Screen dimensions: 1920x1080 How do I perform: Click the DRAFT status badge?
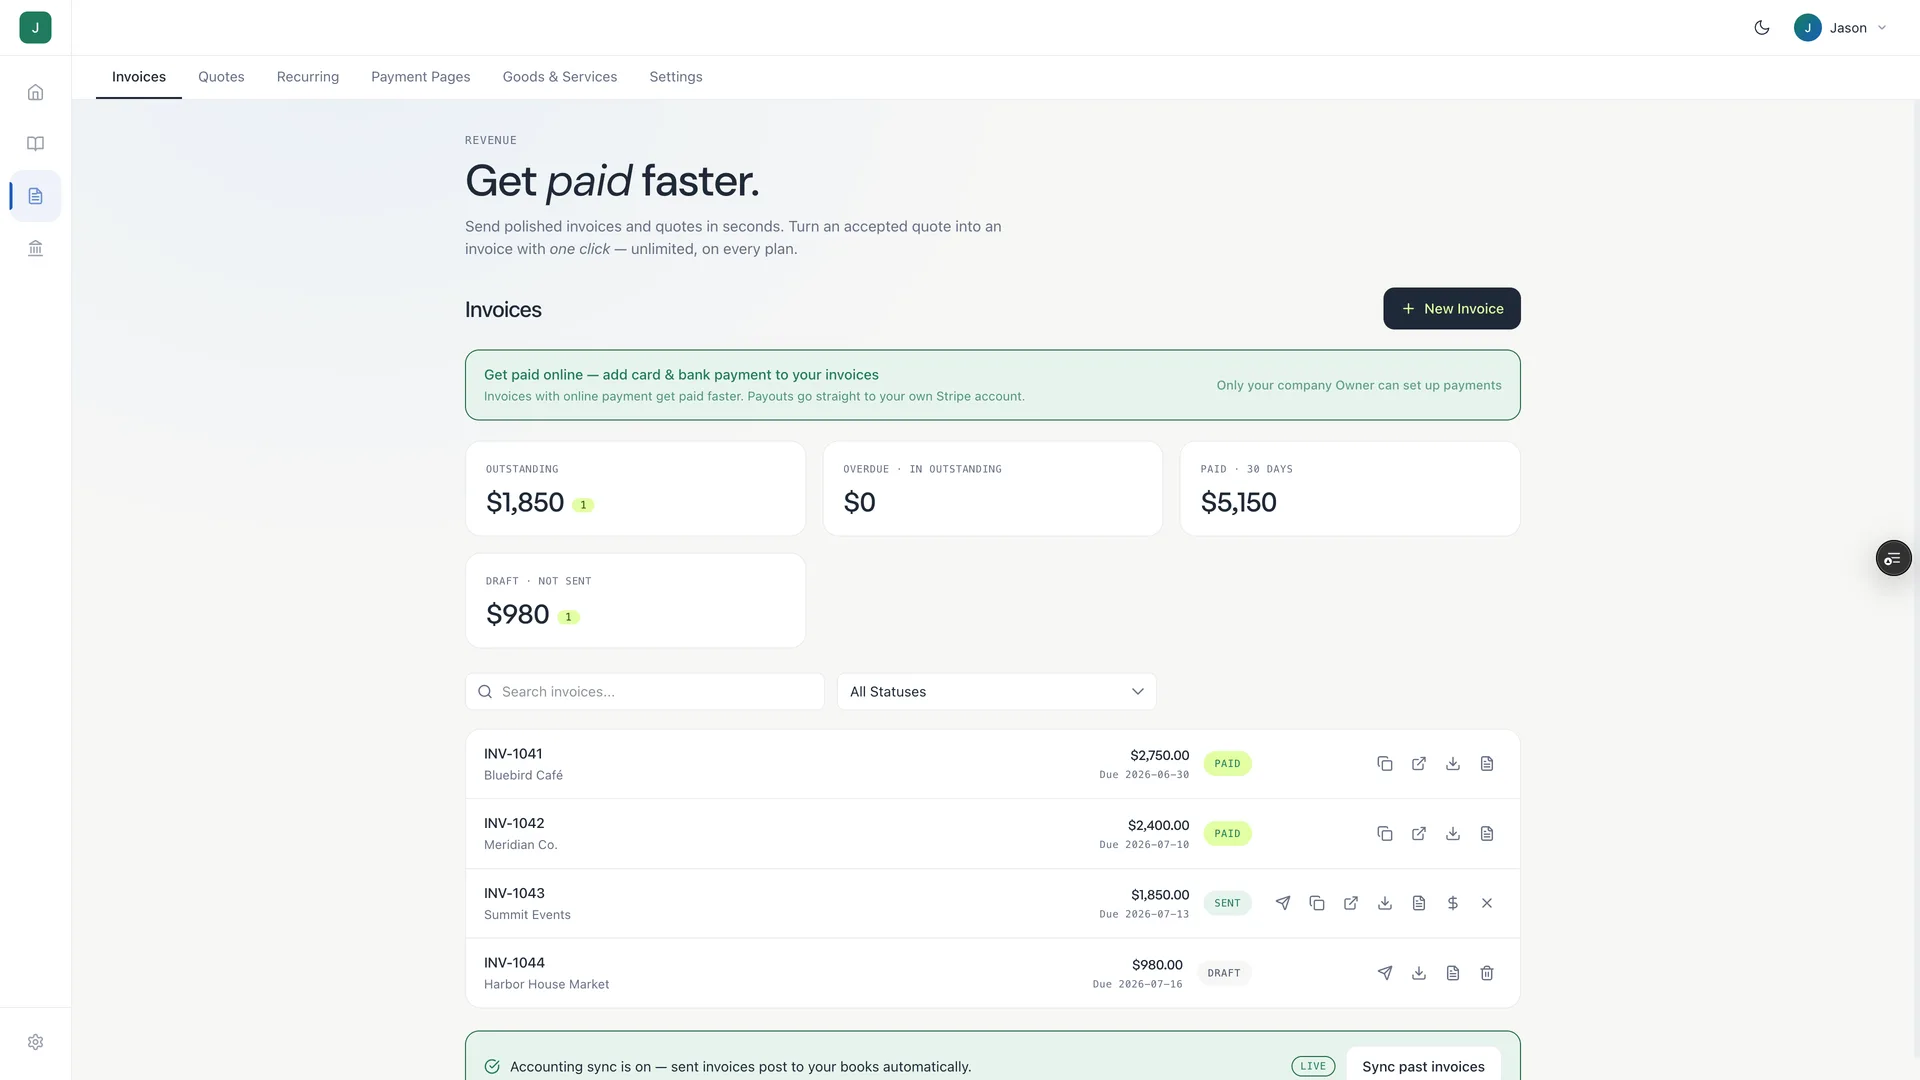click(x=1224, y=973)
